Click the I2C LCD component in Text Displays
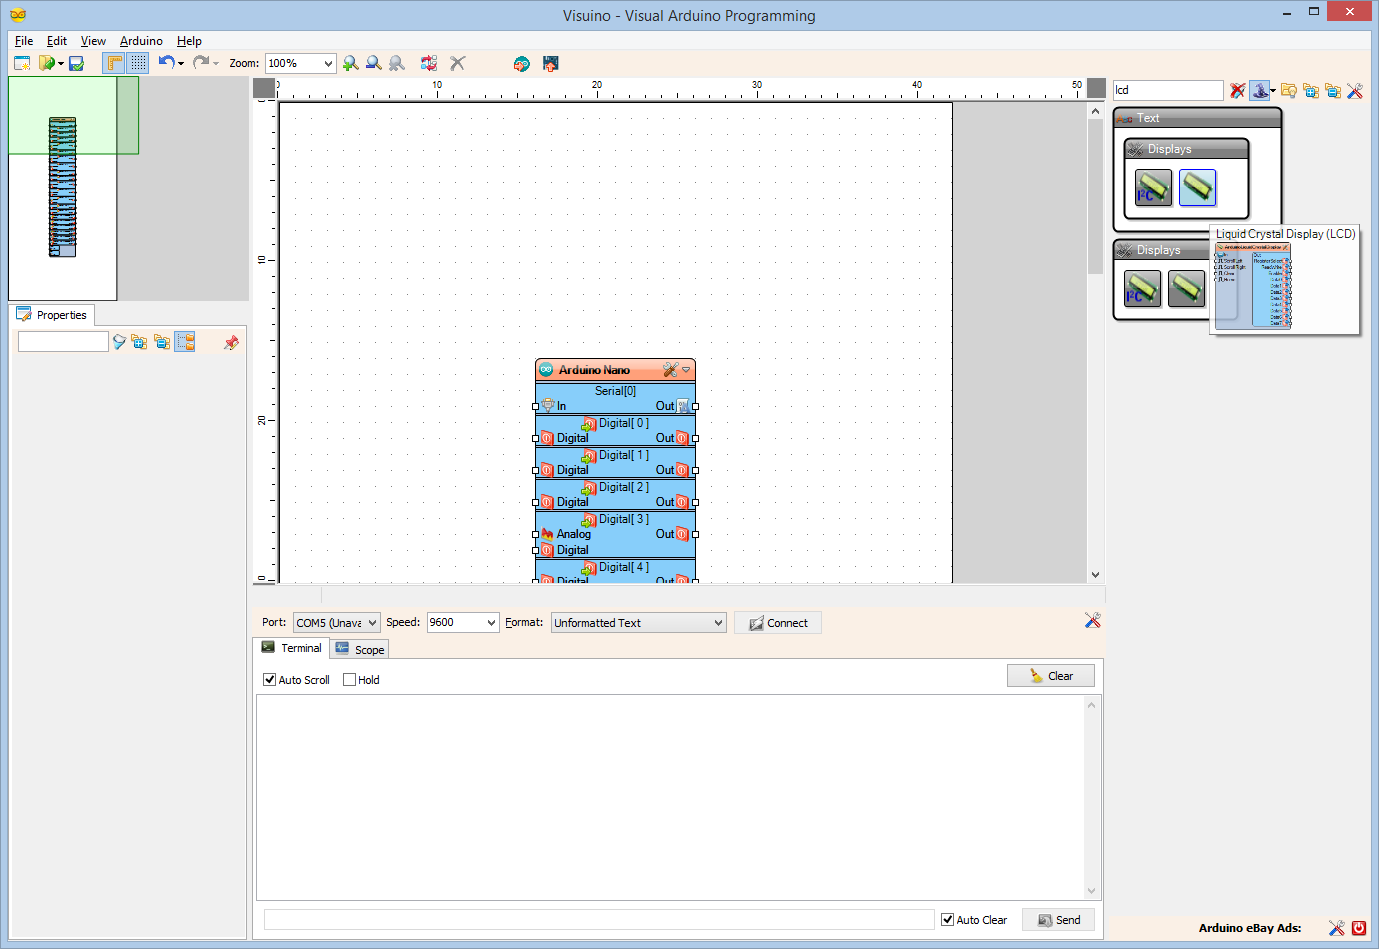This screenshot has height=949, width=1379. tap(1153, 187)
